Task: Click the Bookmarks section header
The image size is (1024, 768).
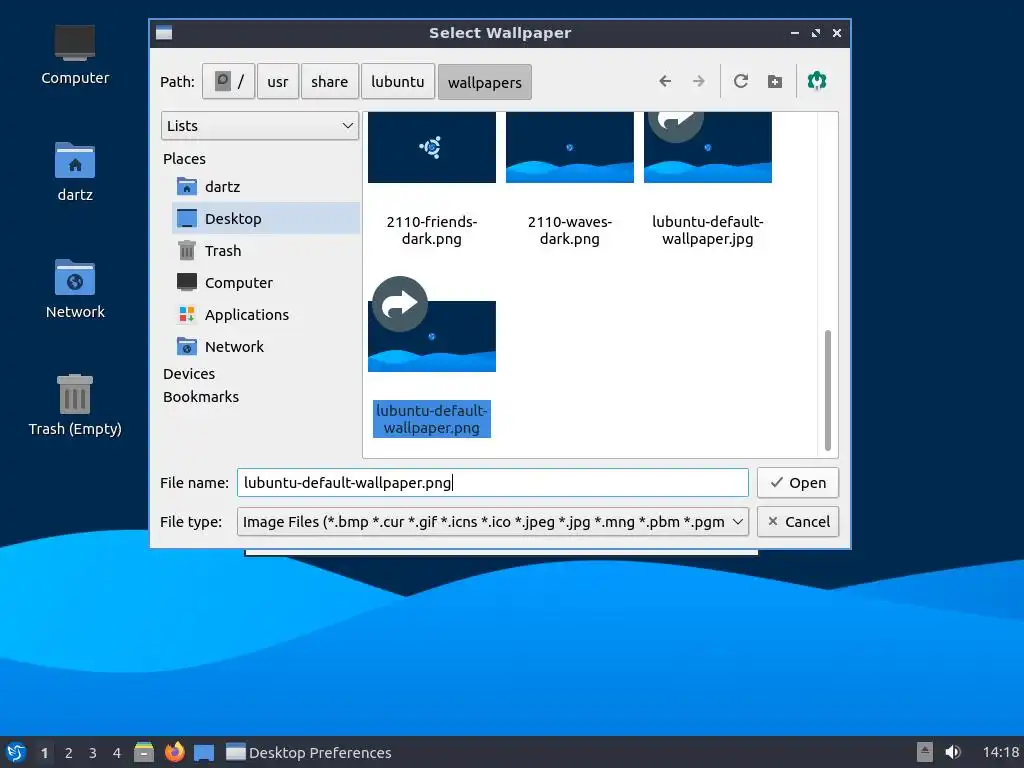Action: [200, 397]
